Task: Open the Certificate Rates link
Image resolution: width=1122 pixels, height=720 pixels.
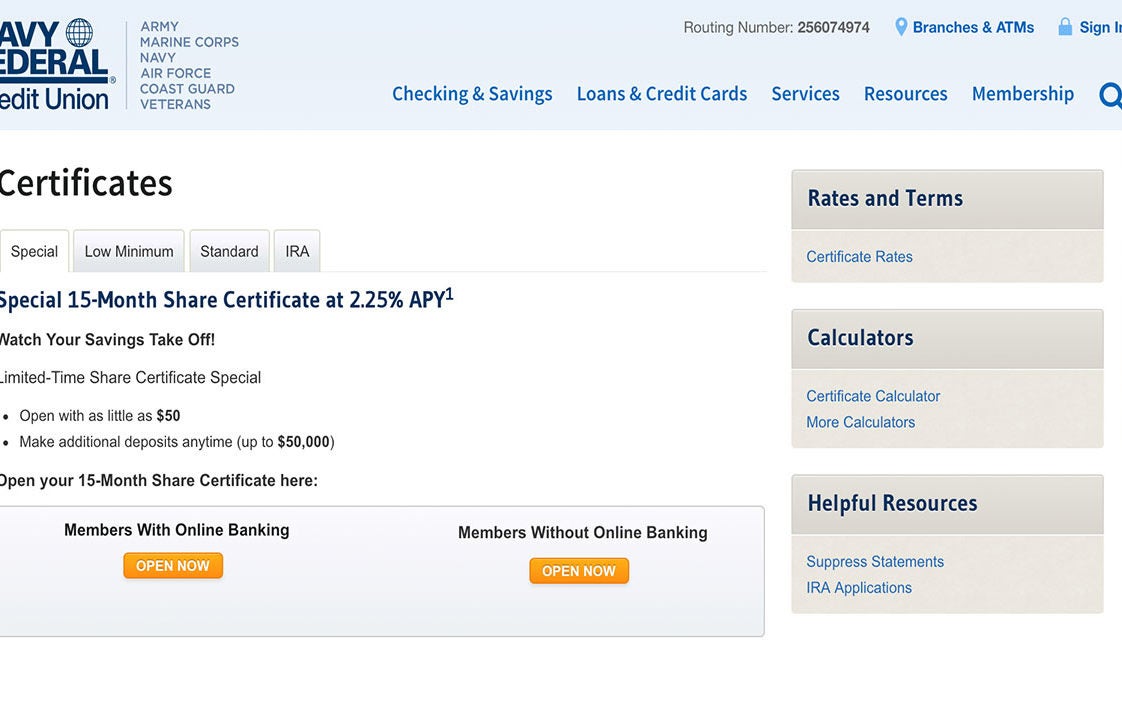Action: coord(859,257)
